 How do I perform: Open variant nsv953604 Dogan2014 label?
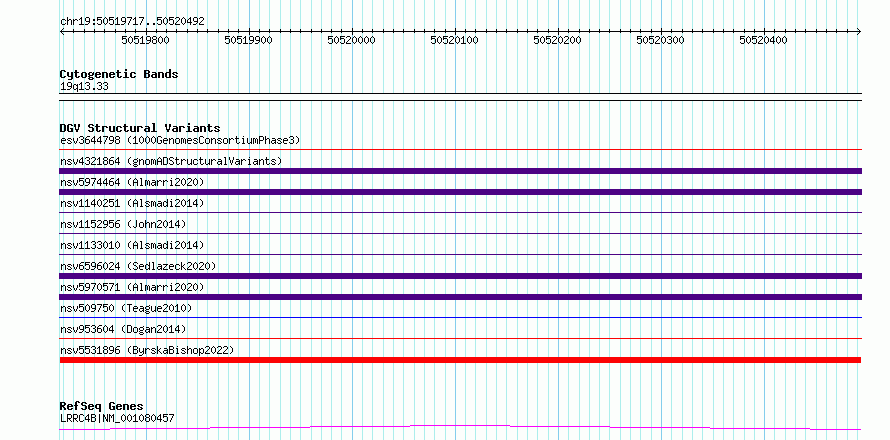pyautogui.click(x=123, y=329)
